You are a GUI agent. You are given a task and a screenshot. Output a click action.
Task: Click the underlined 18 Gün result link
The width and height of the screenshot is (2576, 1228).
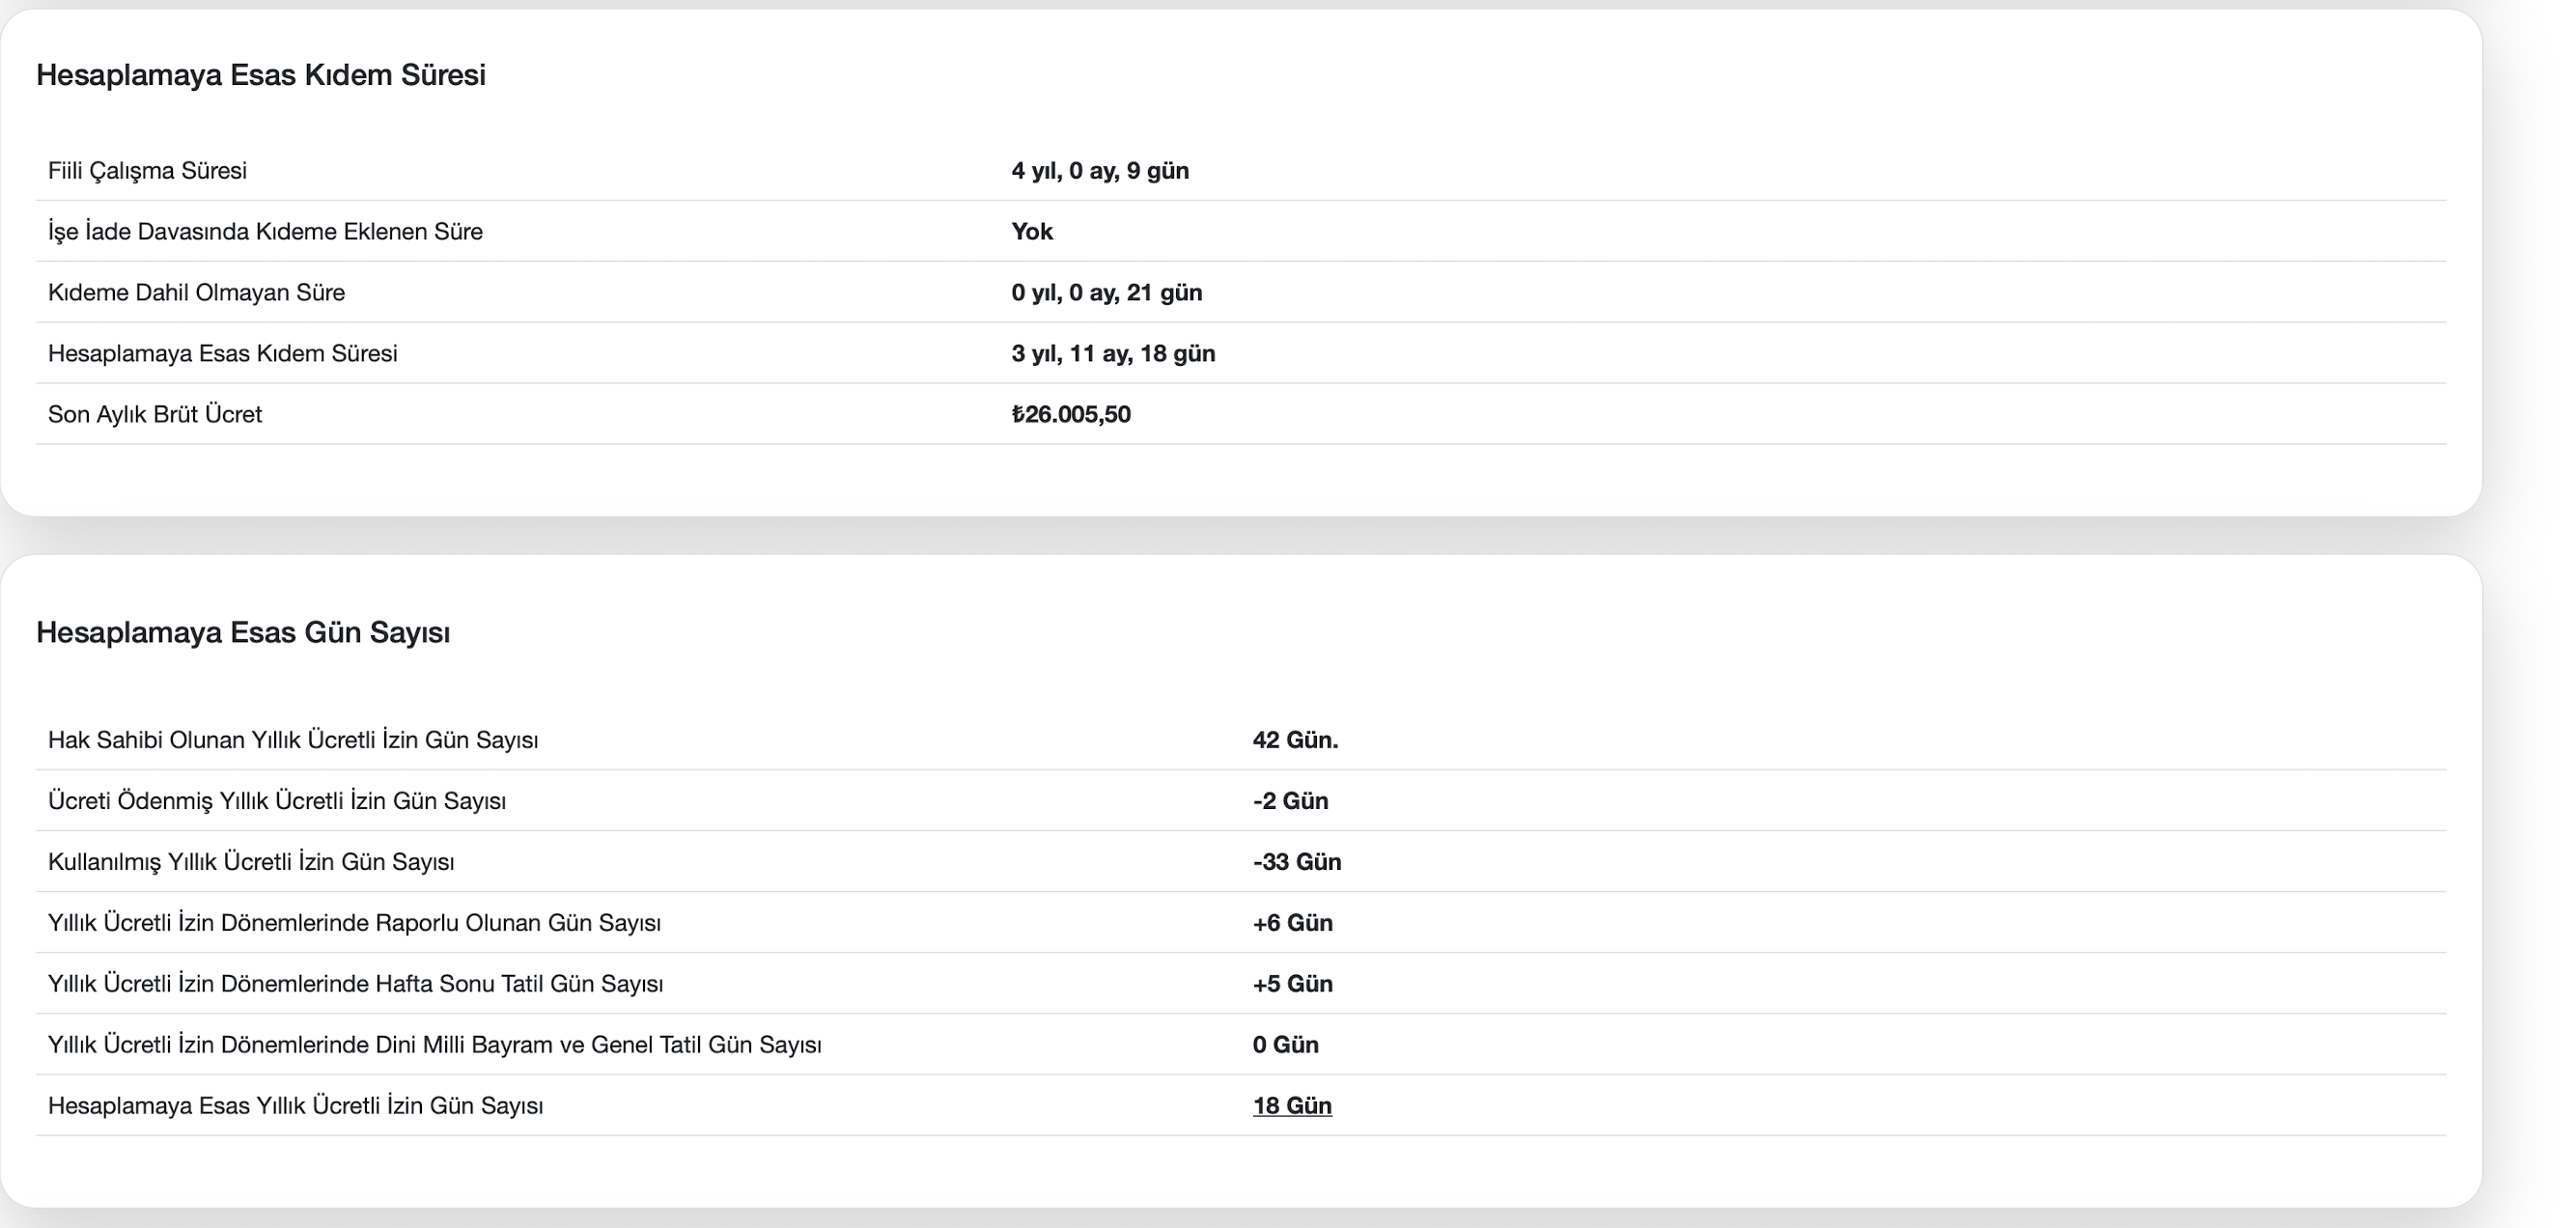[x=1291, y=1105]
